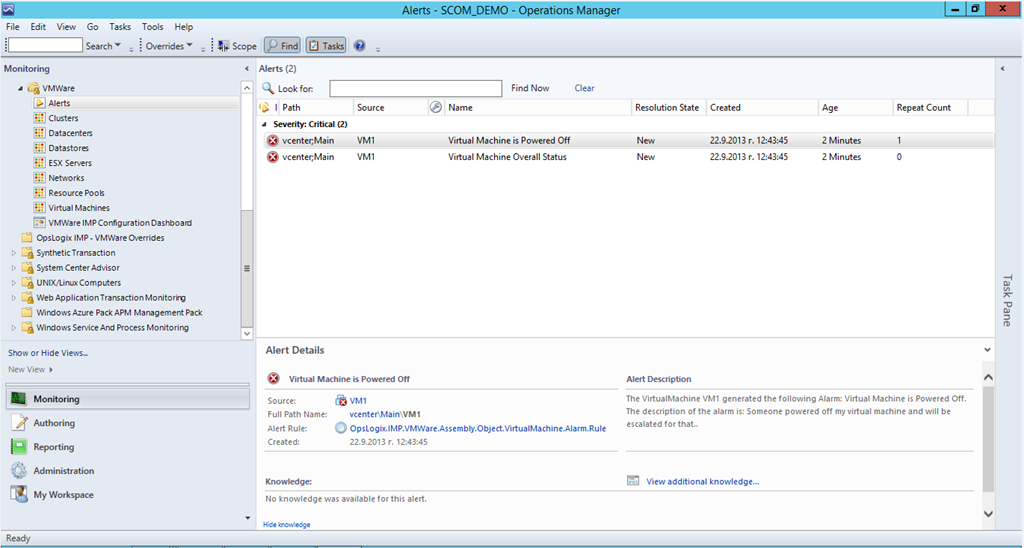Viewport: 1024px width, 548px height.
Task: Click the Find Now button
Action: [x=530, y=88]
